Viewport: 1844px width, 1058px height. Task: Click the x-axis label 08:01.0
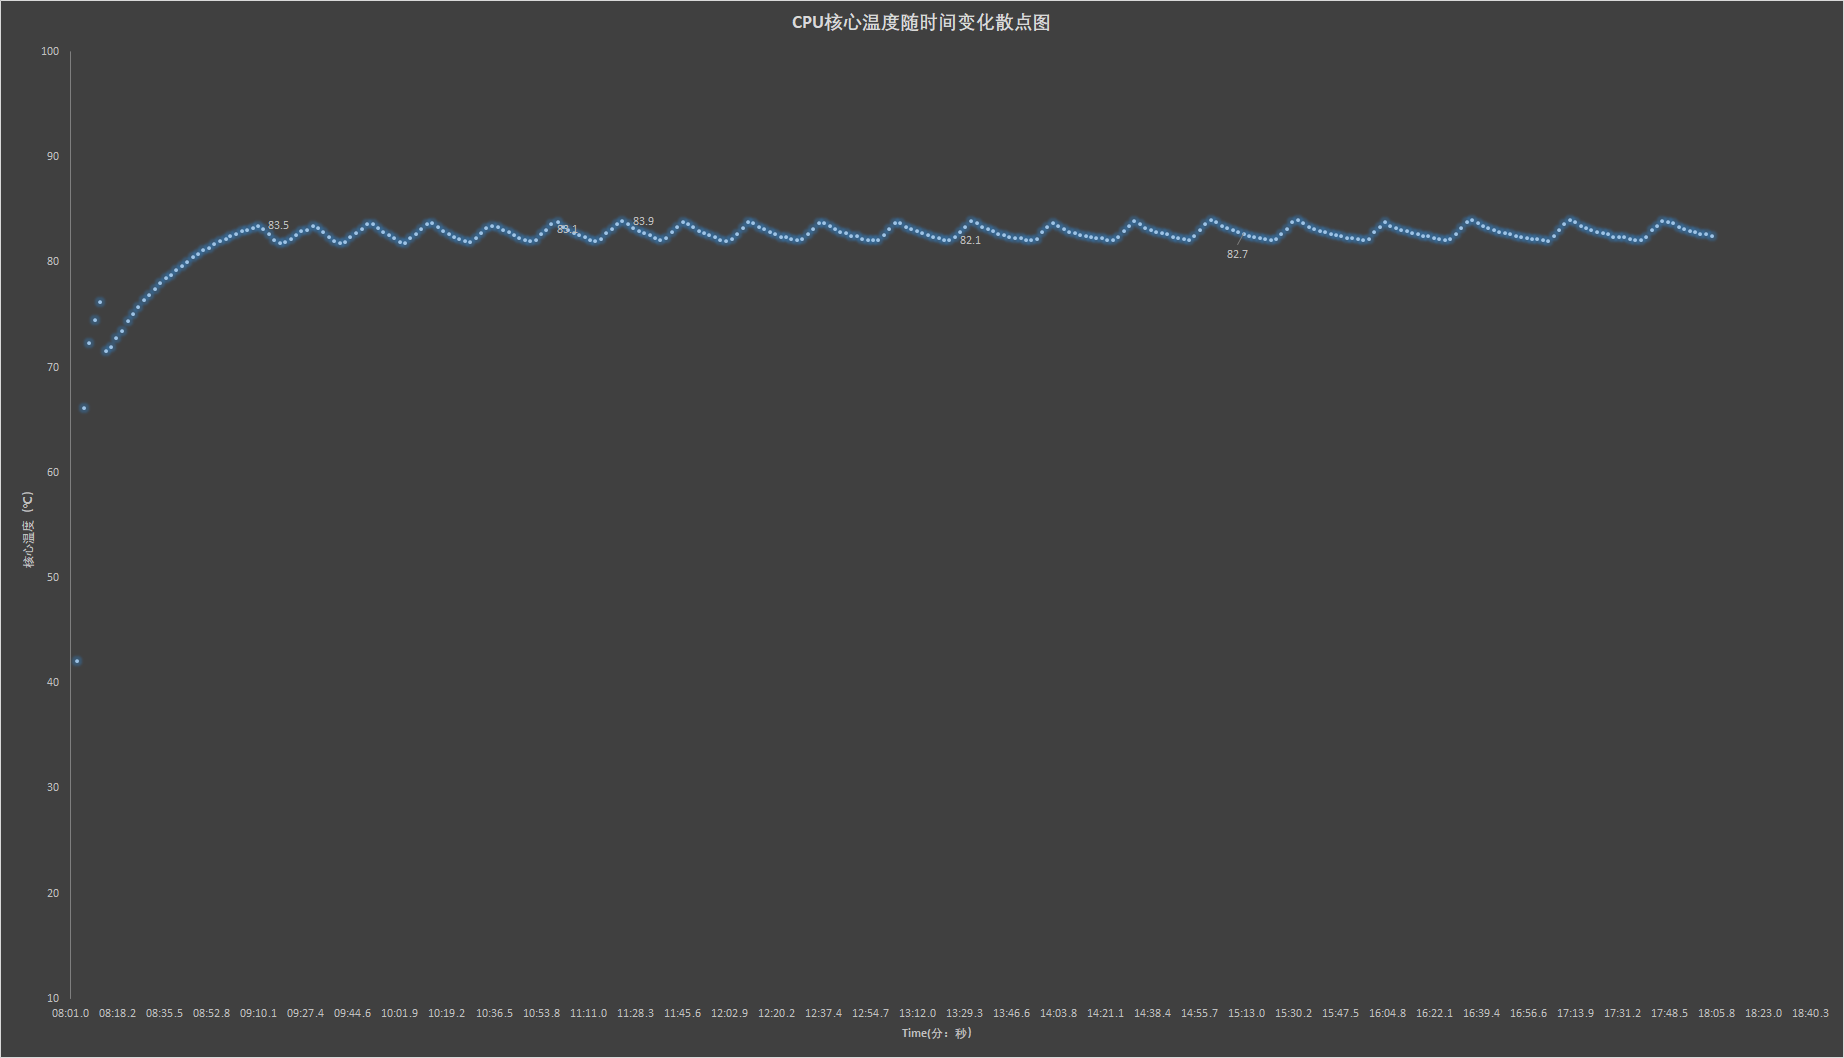(70, 1013)
